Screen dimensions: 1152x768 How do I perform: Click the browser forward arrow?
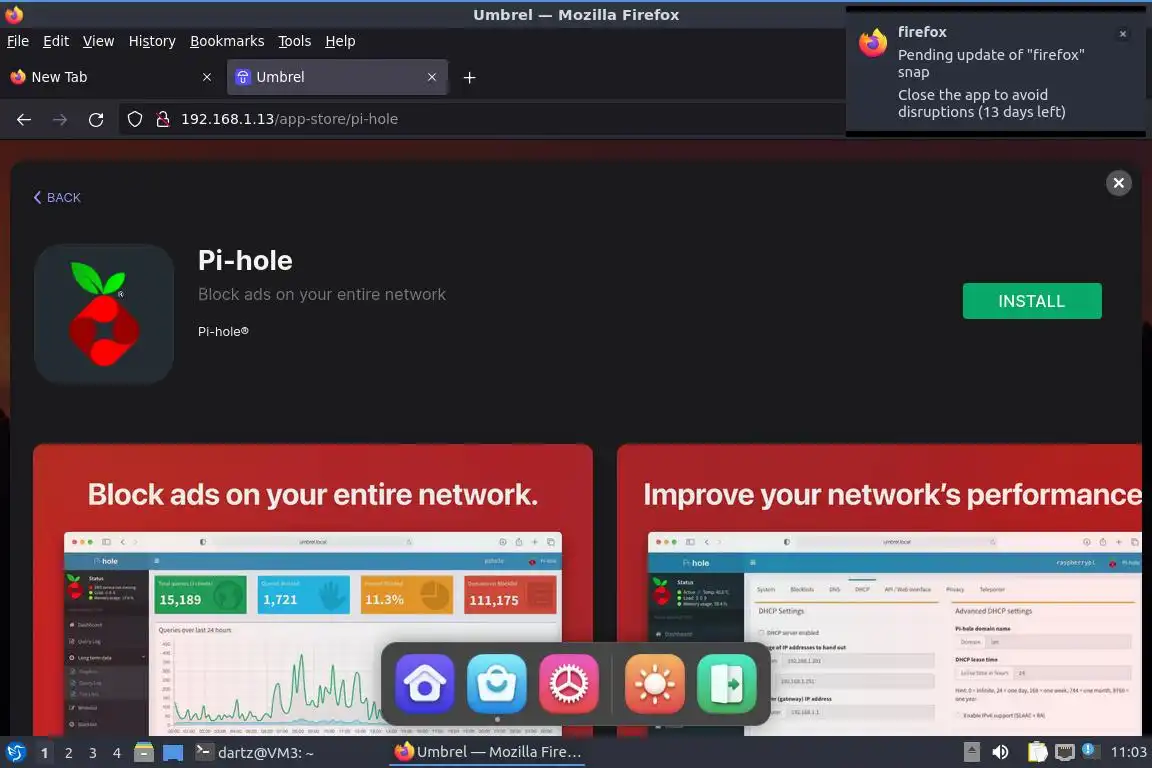(x=60, y=119)
